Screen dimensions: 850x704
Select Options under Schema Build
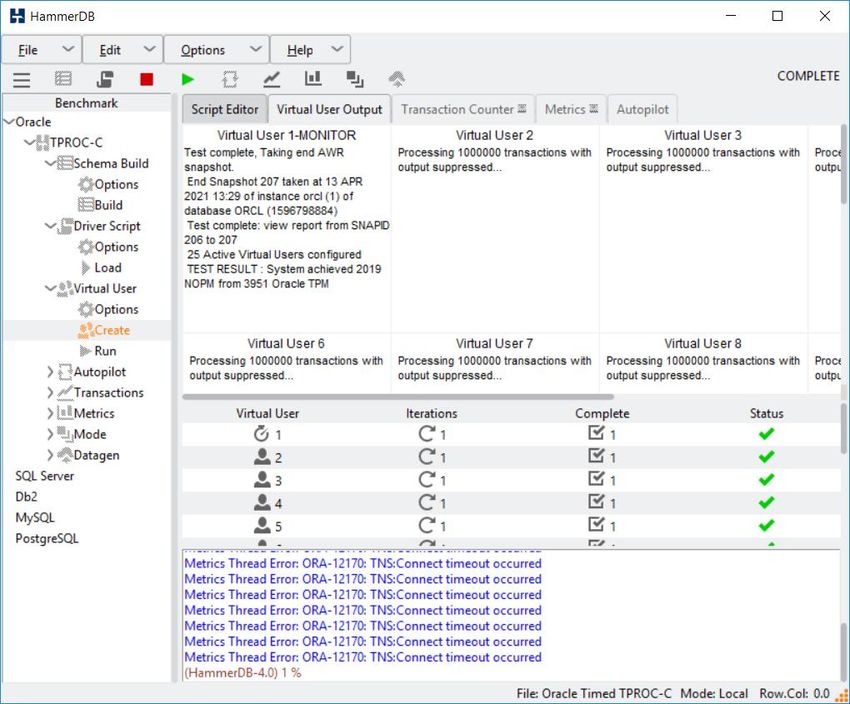108,184
